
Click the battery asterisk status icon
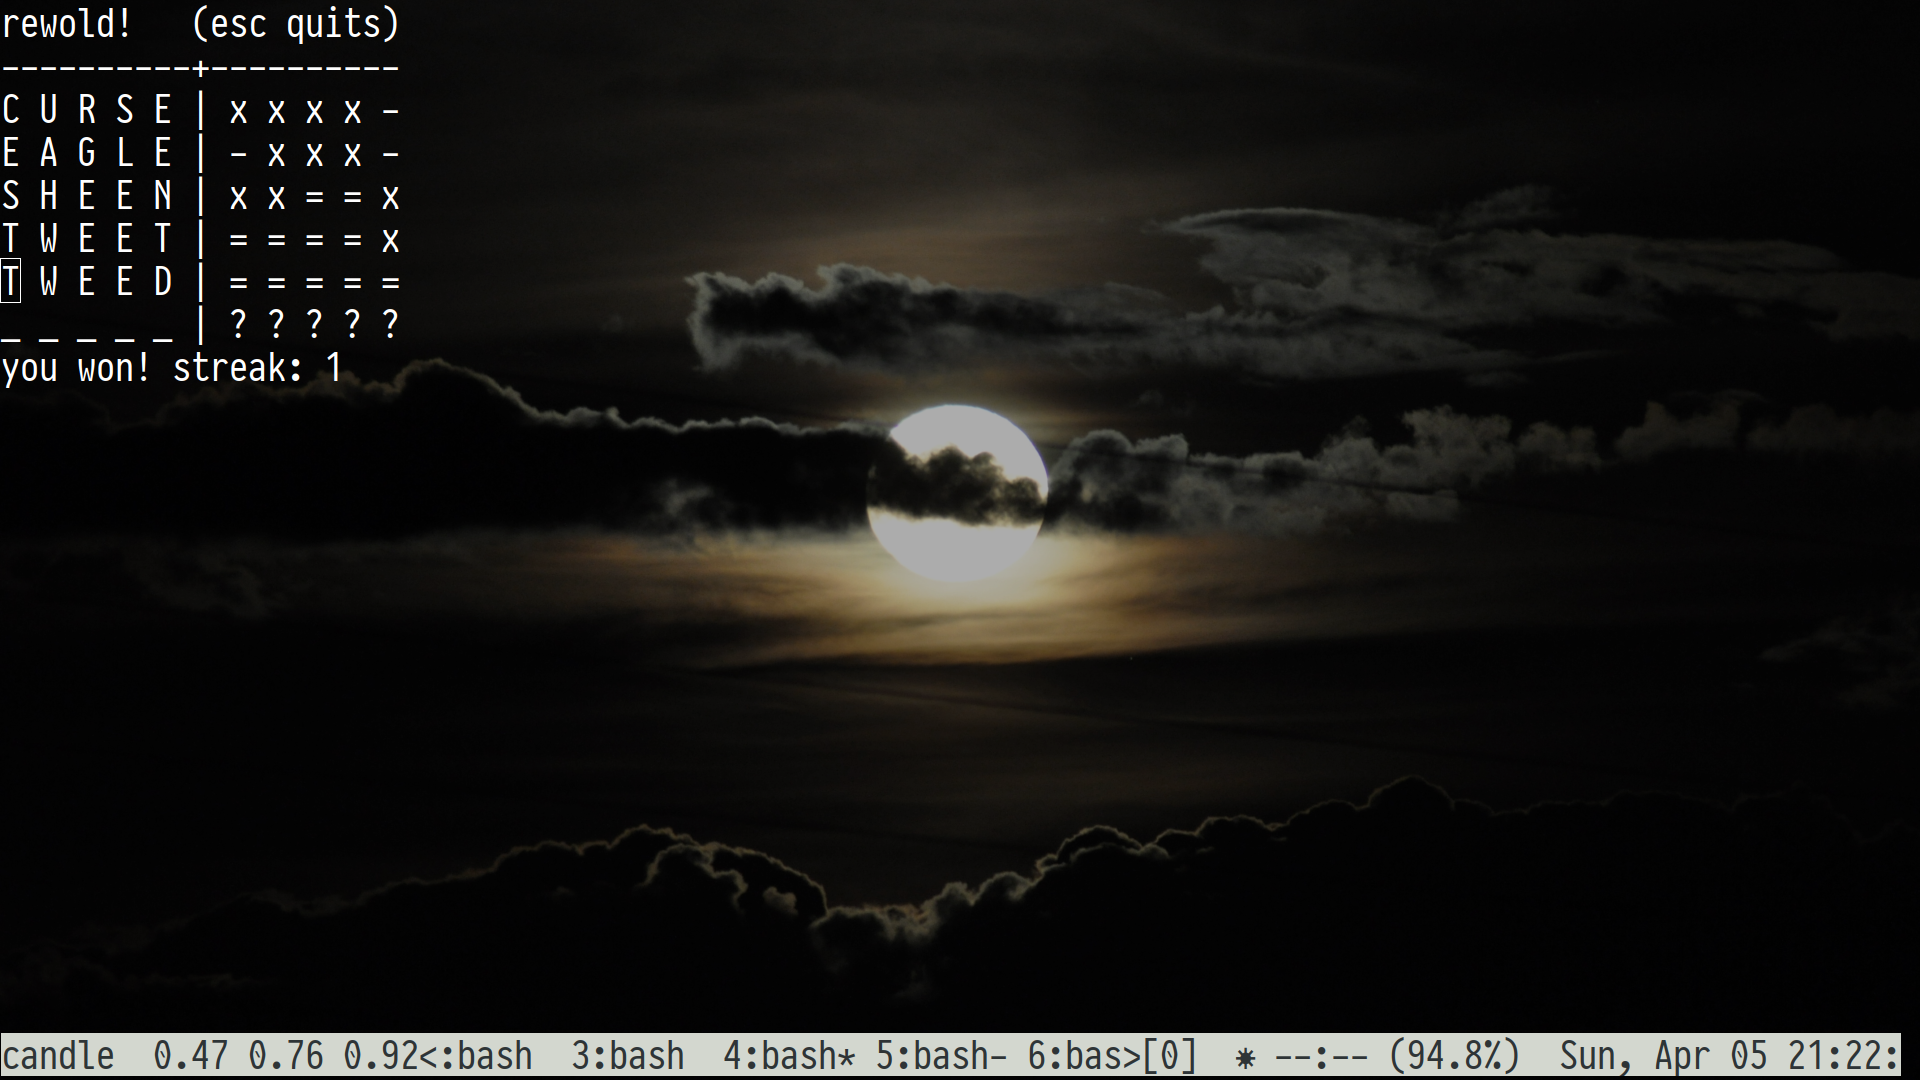pos(1245,1057)
